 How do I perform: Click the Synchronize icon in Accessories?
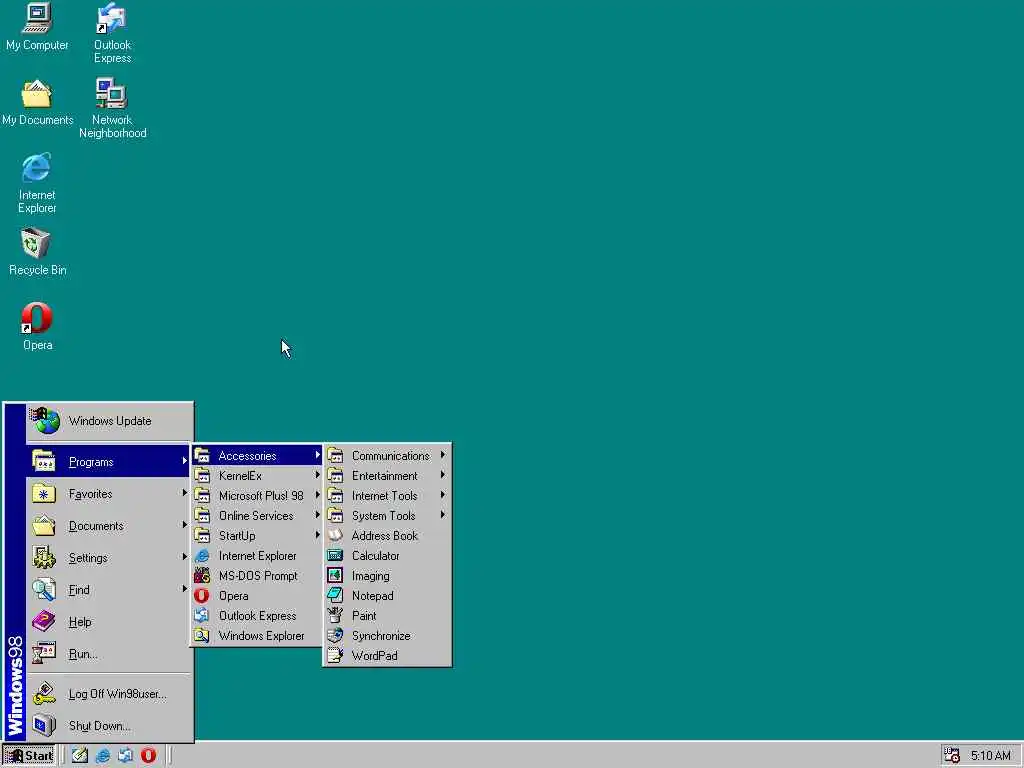click(335, 635)
